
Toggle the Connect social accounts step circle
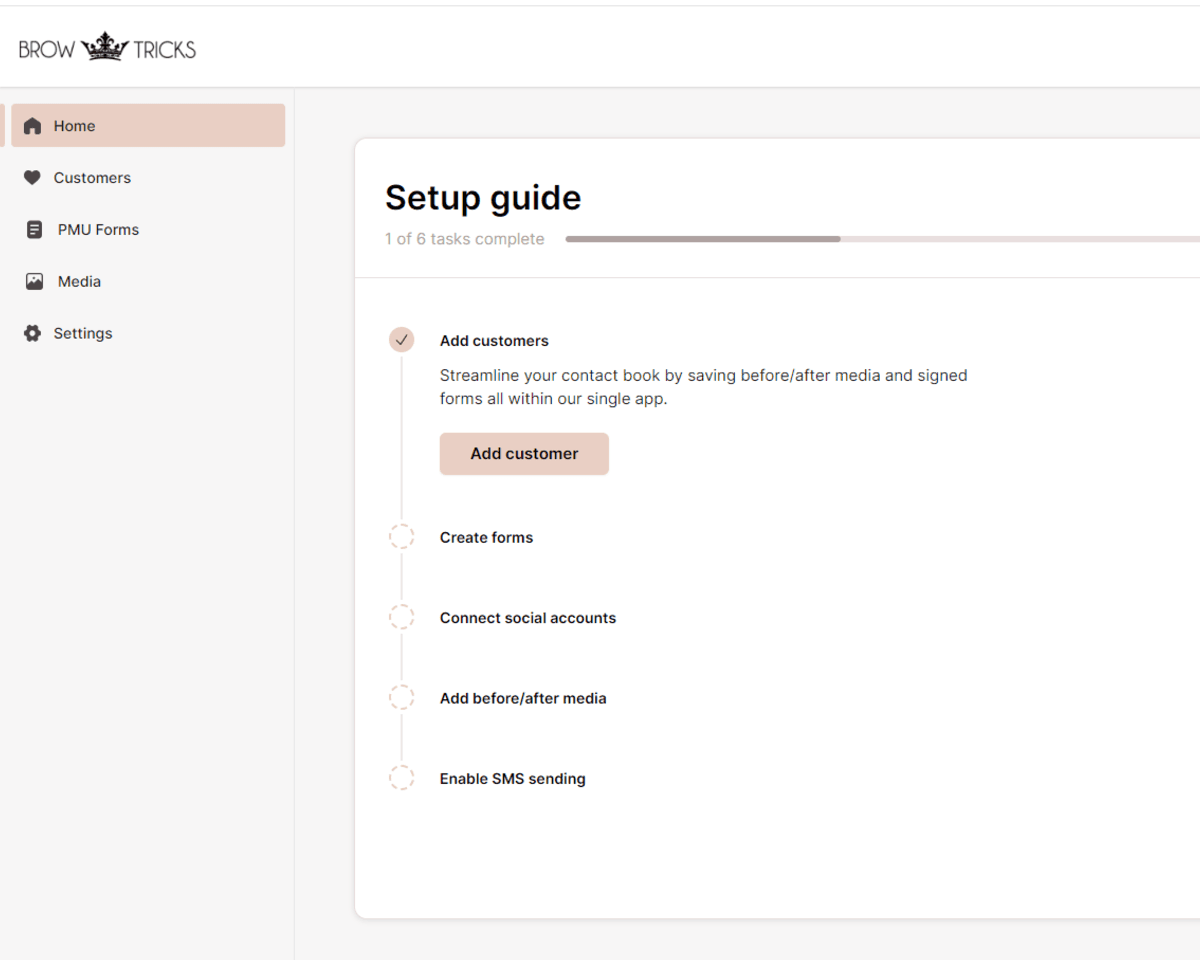point(401,618)
